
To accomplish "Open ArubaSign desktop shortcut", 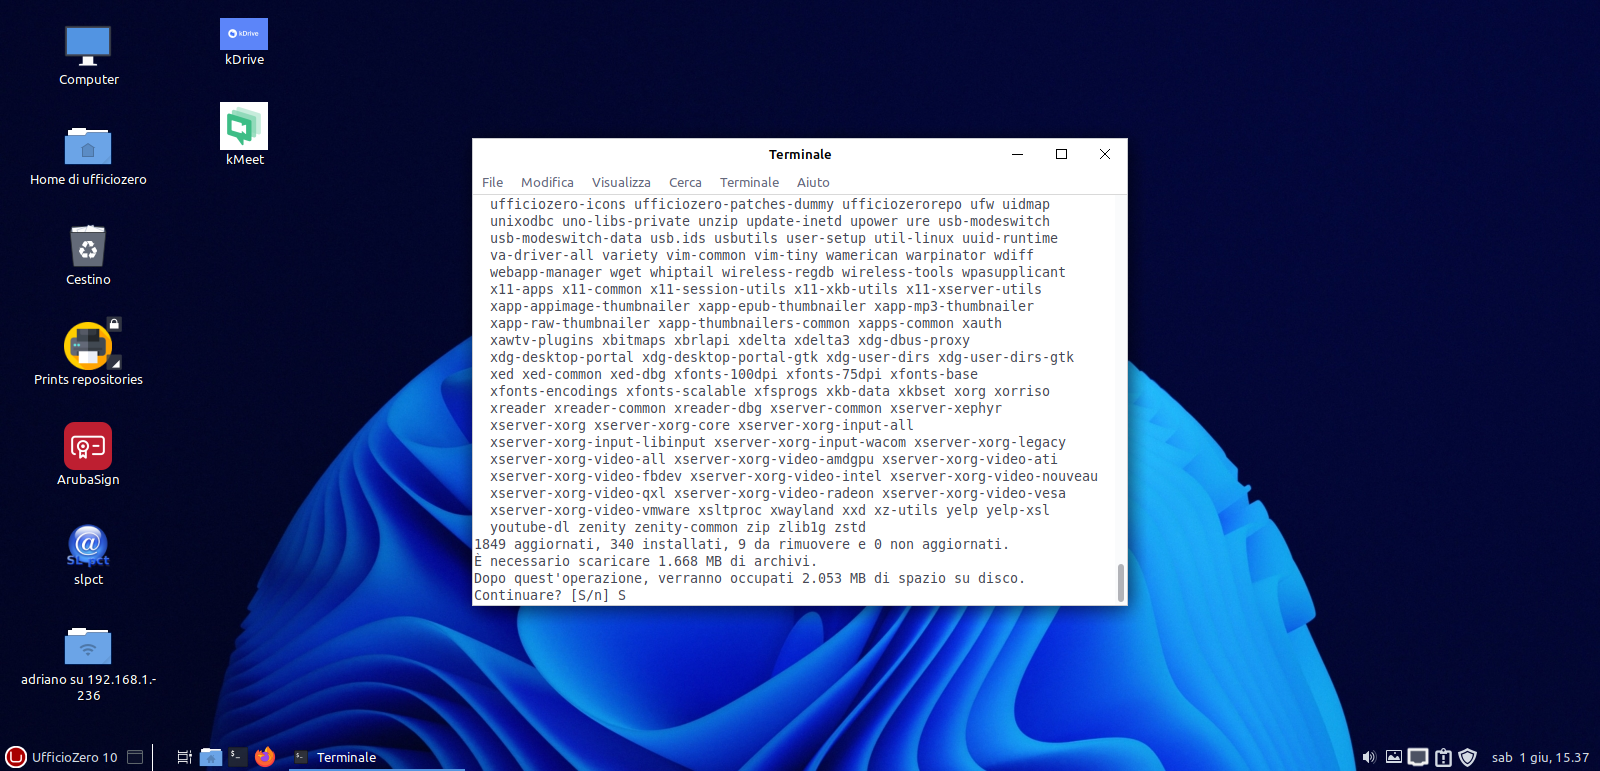I will click(88, 447).
